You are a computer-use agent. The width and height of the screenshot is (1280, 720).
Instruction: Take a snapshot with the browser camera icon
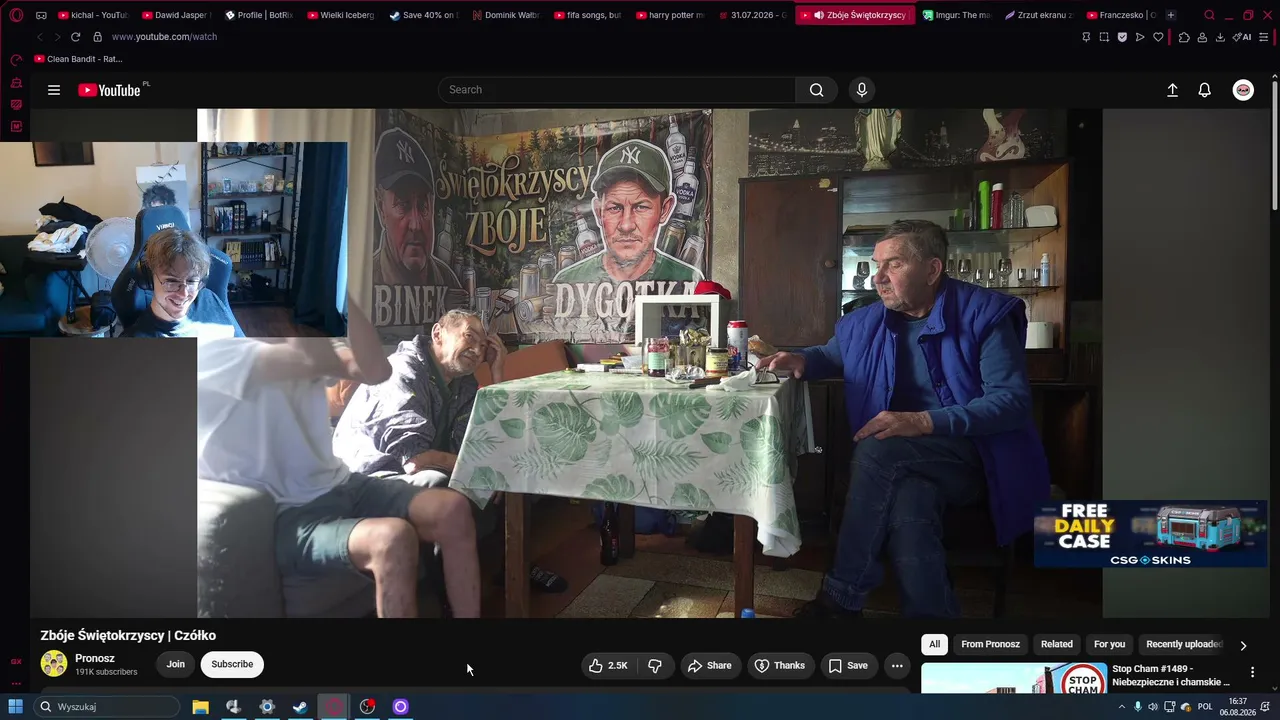pos(1104,37)
